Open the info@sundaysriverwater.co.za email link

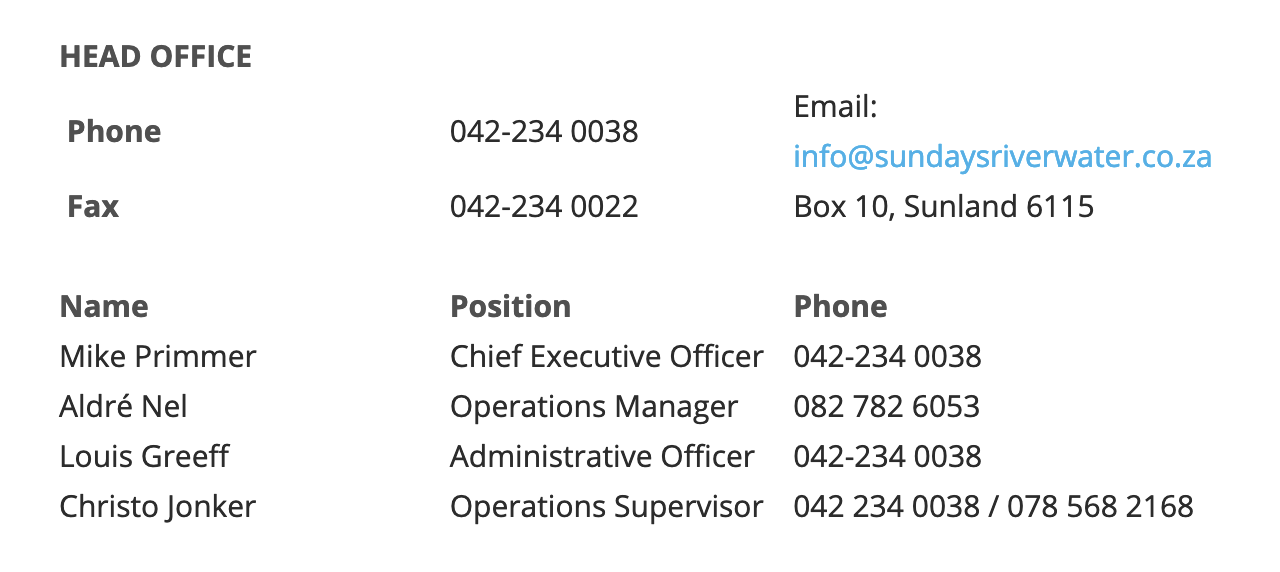coord(1002,157)
